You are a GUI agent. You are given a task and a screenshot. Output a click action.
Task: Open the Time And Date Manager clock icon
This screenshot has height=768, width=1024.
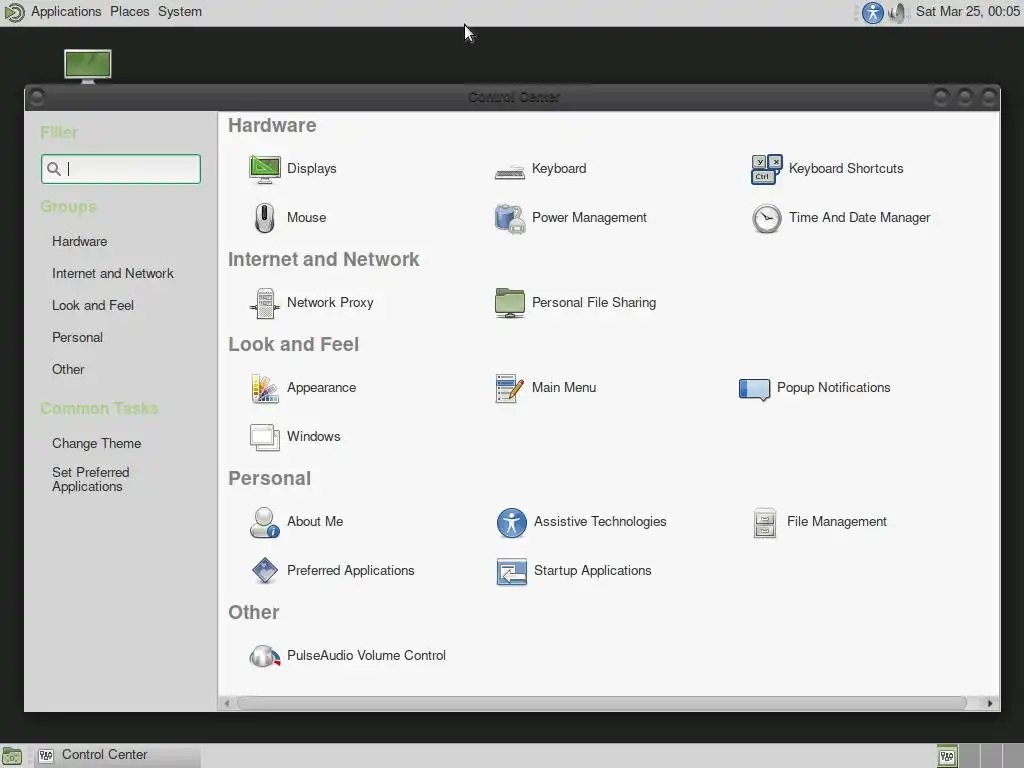766,218
